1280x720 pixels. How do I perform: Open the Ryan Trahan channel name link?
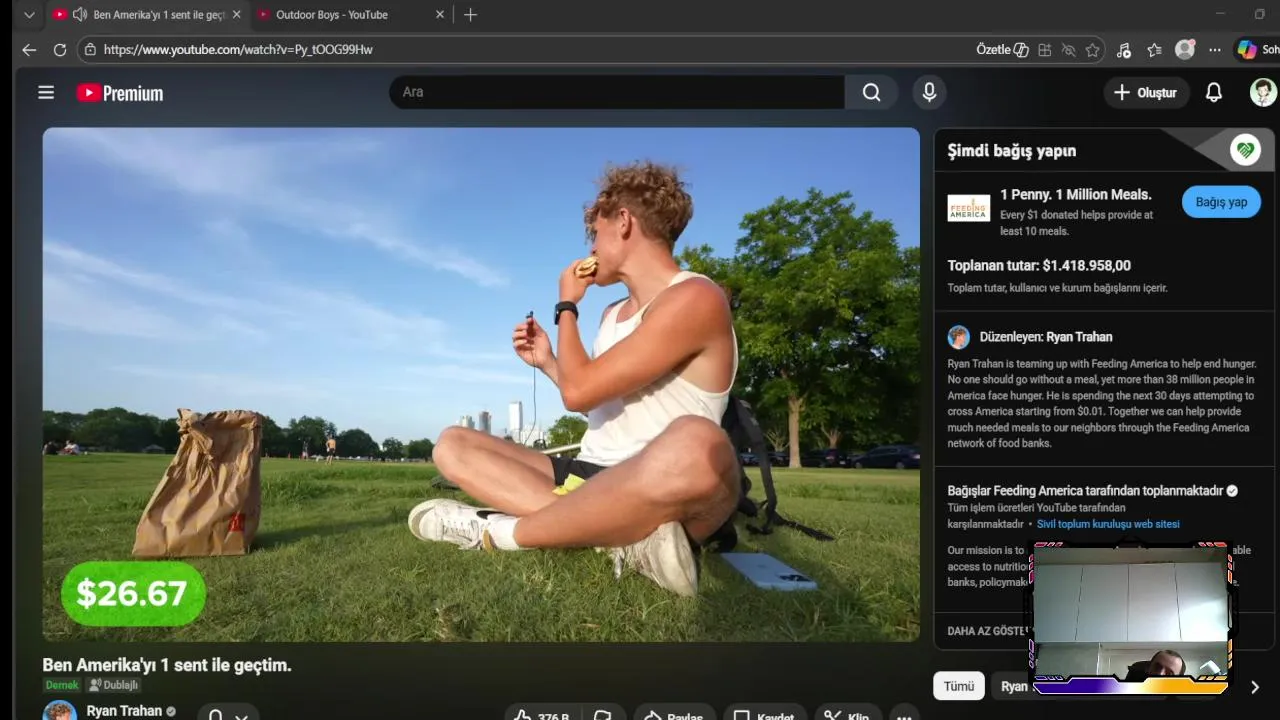coord(124,710)
